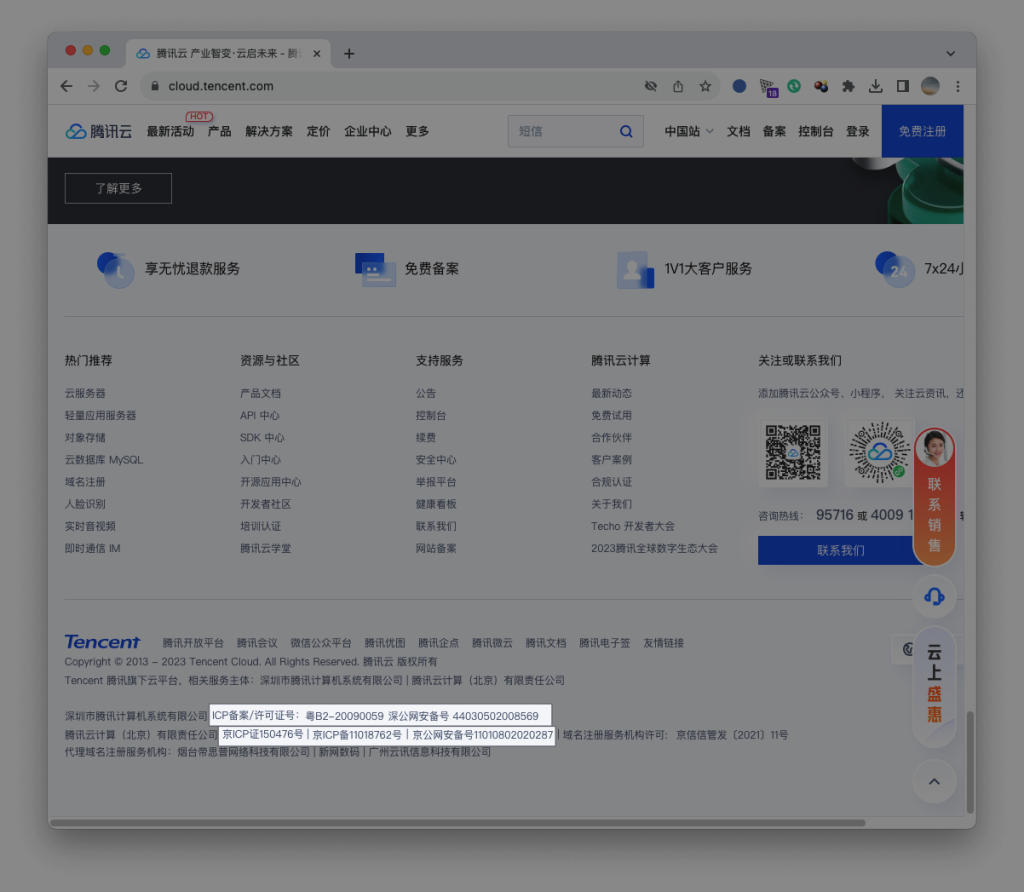Click the 联系我们 blue button
Viewport: 1024px width, 892px height.
click(840, 550)
